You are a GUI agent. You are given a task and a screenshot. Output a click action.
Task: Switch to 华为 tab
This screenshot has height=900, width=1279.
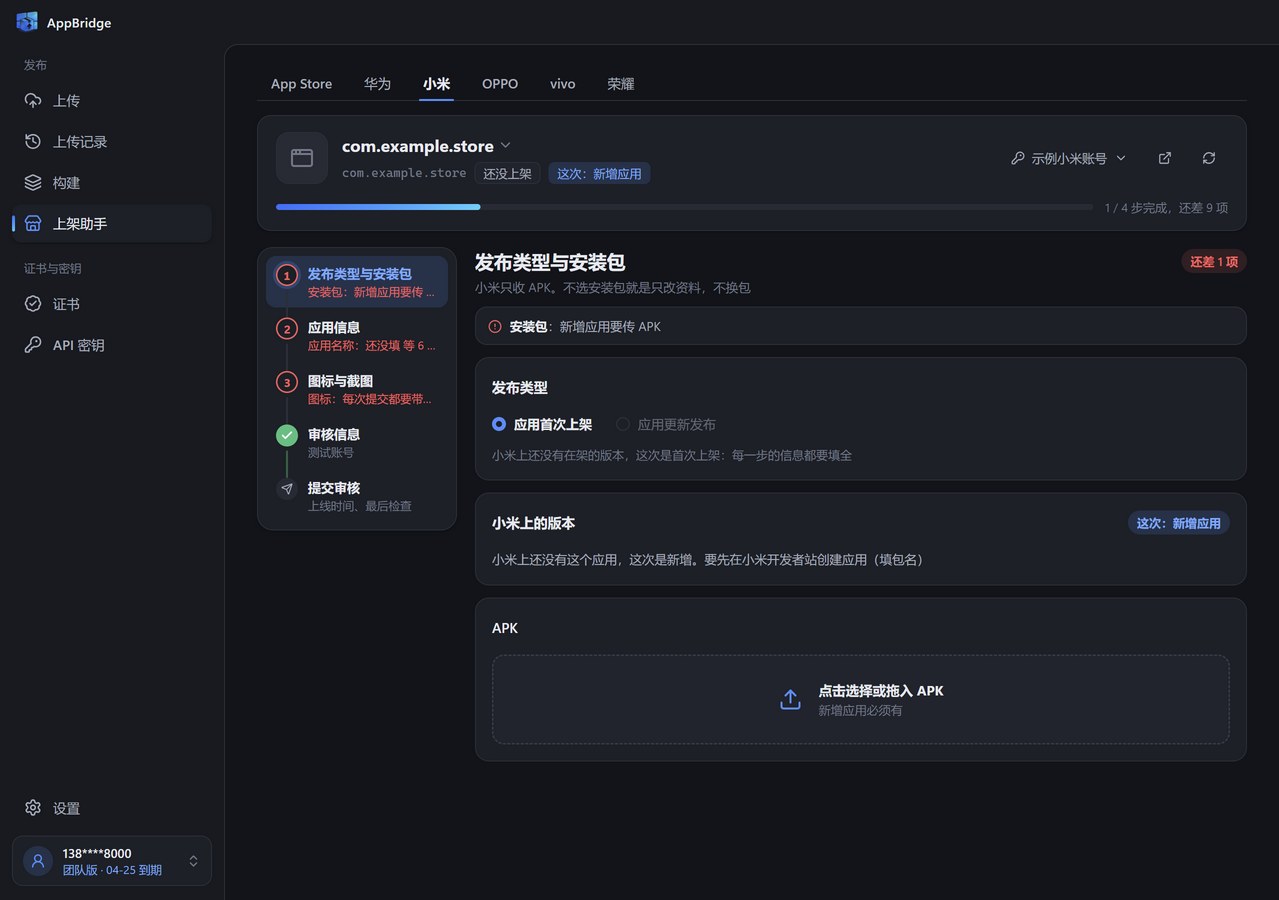pyautogui.click(x=377, y=84)
